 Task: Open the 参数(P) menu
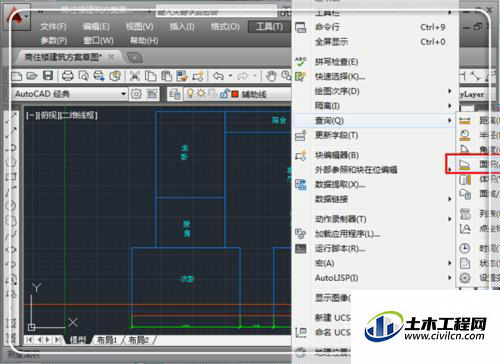(x=54, y=41)
